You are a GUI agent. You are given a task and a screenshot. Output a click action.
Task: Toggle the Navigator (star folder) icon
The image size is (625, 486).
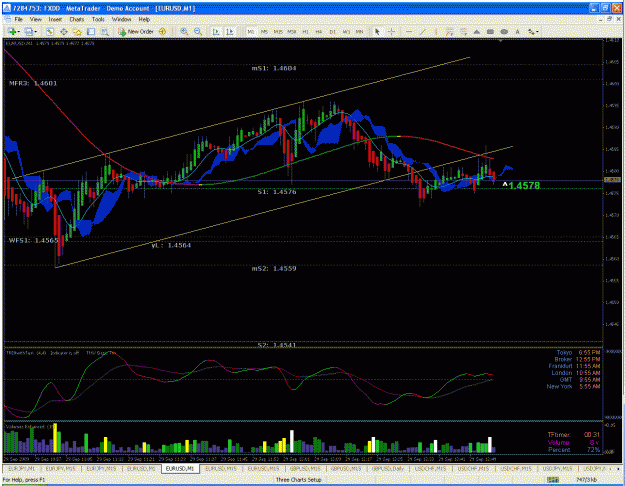[77, 31]
